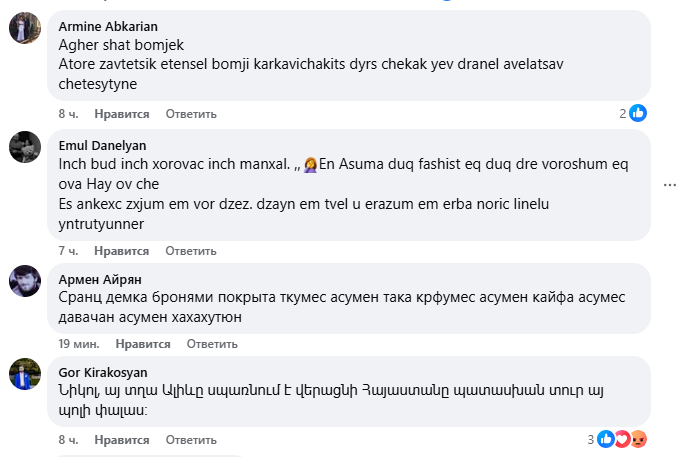
Task: Click the heart reaction icon on Gor's comment
Action: pos(623,439)
